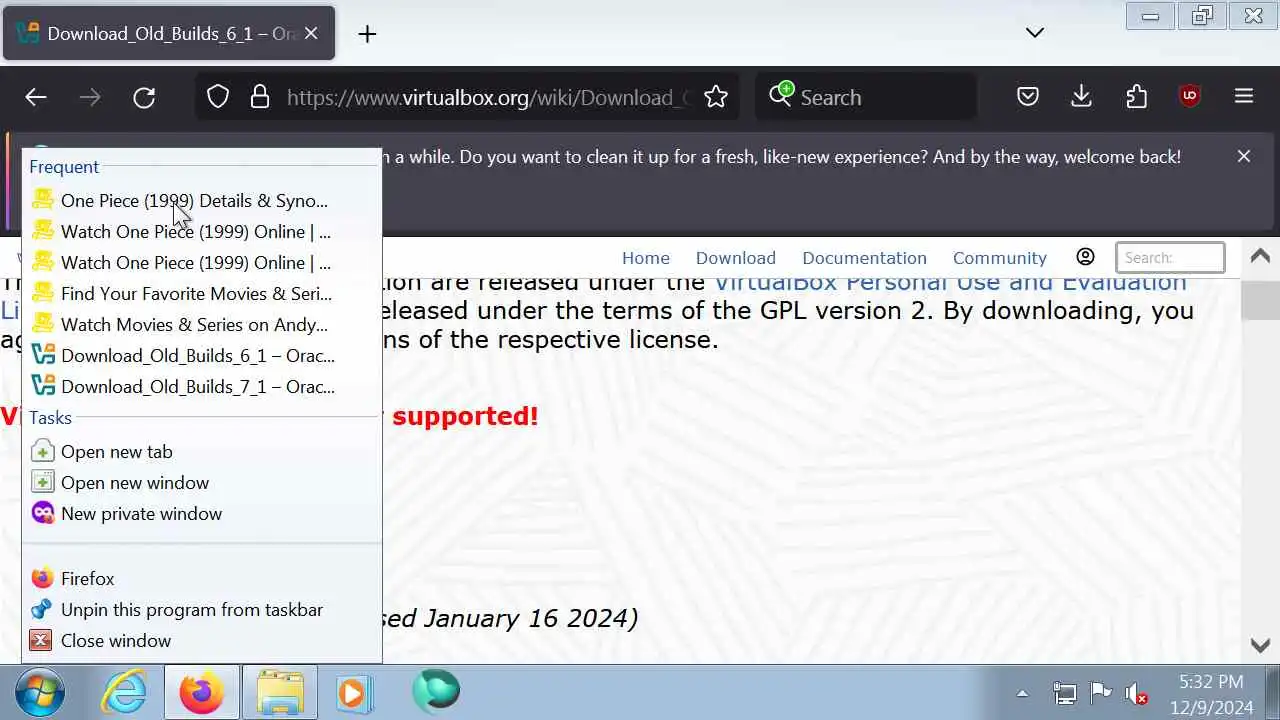Choose Open new window task
1280x720 pixels.
[x=201, y=483]
